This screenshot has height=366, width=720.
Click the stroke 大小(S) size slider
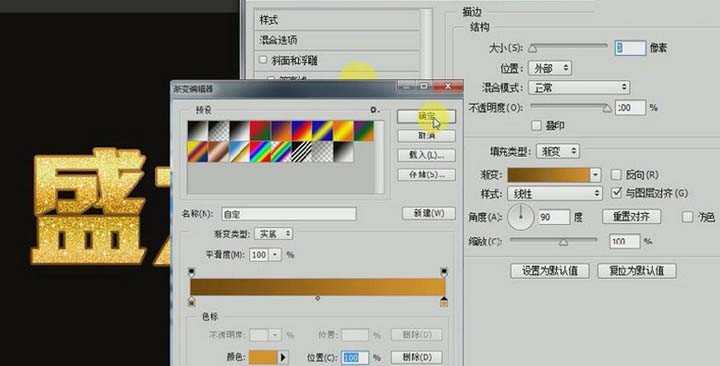coord(569,46)
